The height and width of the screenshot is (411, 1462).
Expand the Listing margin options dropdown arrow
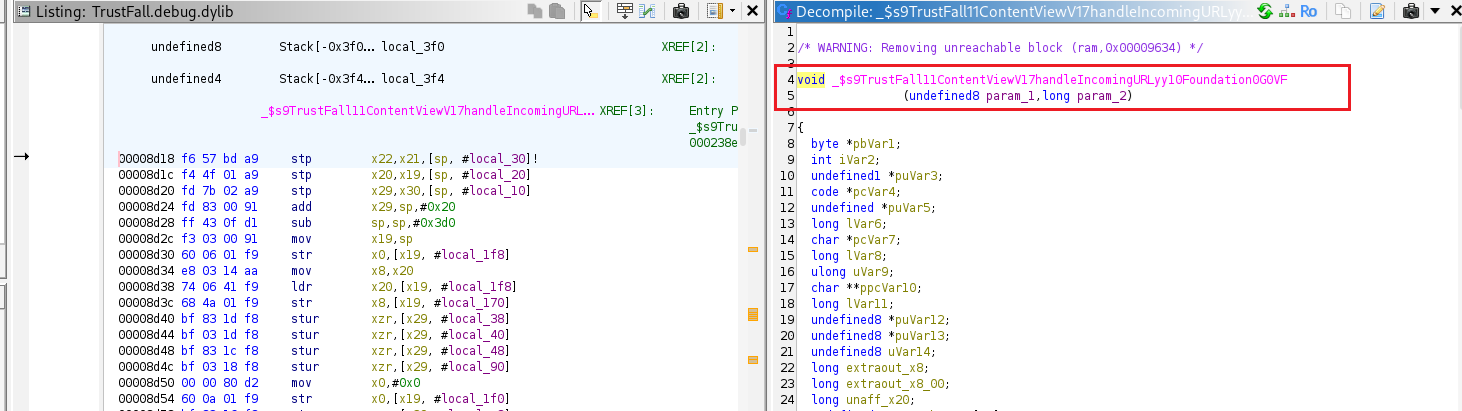coord(732,11)
